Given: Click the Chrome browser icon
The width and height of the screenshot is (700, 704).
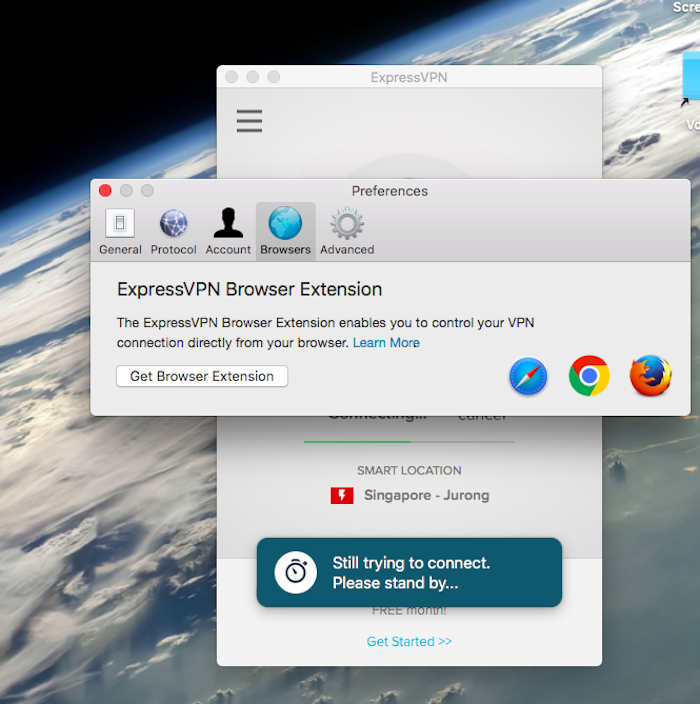Looking at the screenshot, I should pos(589,376).
